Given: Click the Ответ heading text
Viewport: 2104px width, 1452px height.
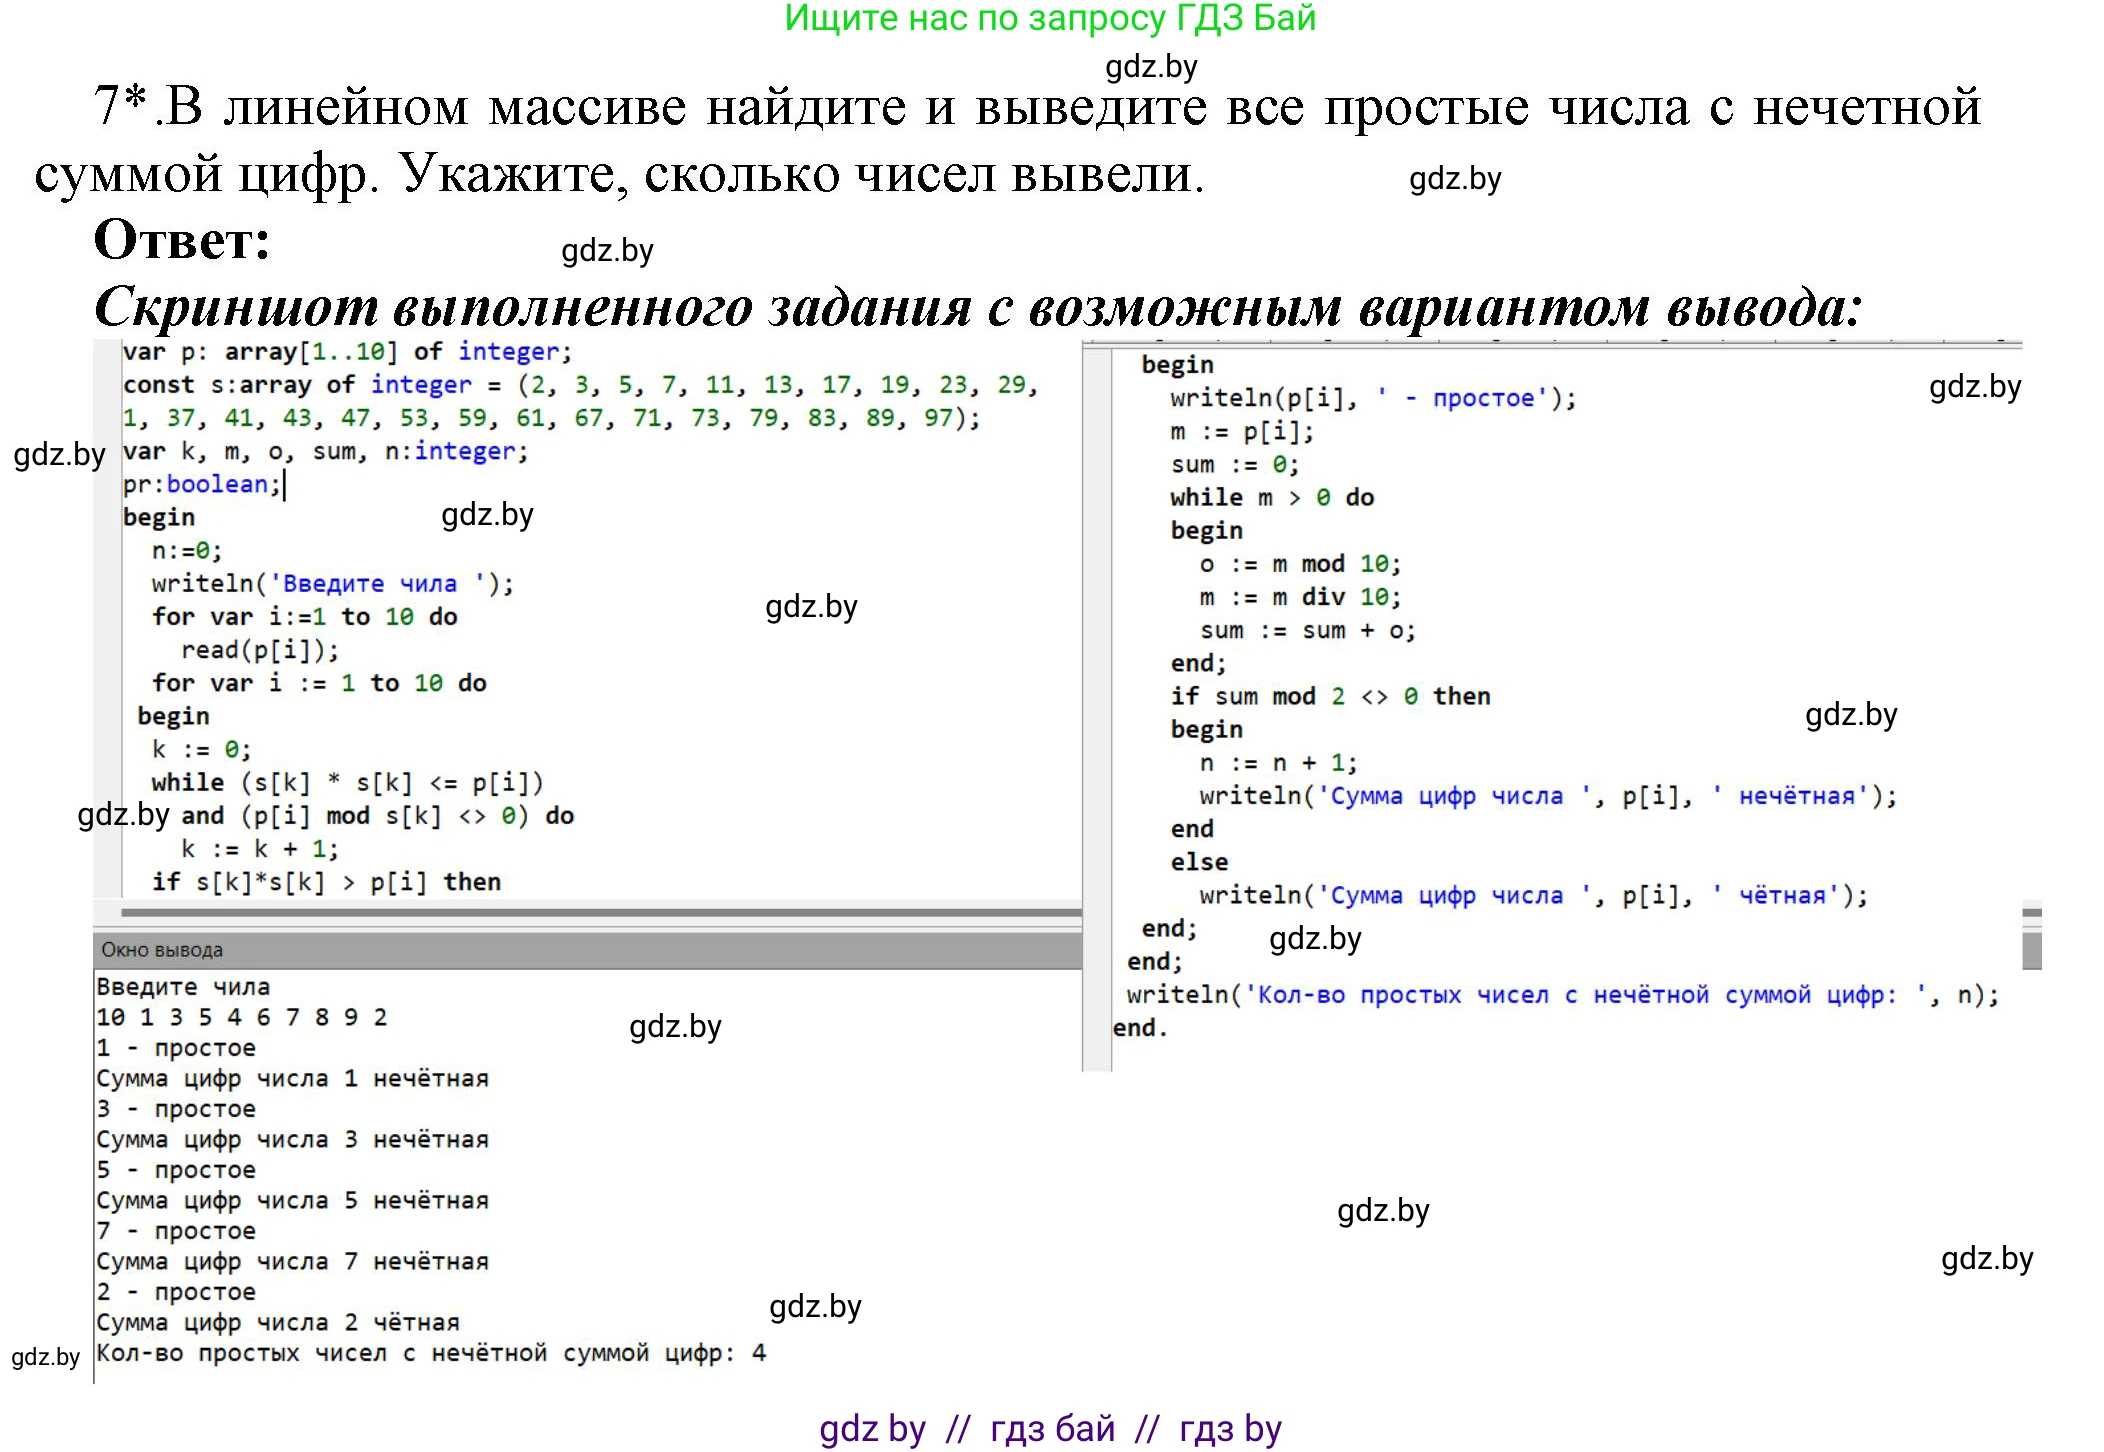Looking at the screenshot, I should tap(182, 243).
